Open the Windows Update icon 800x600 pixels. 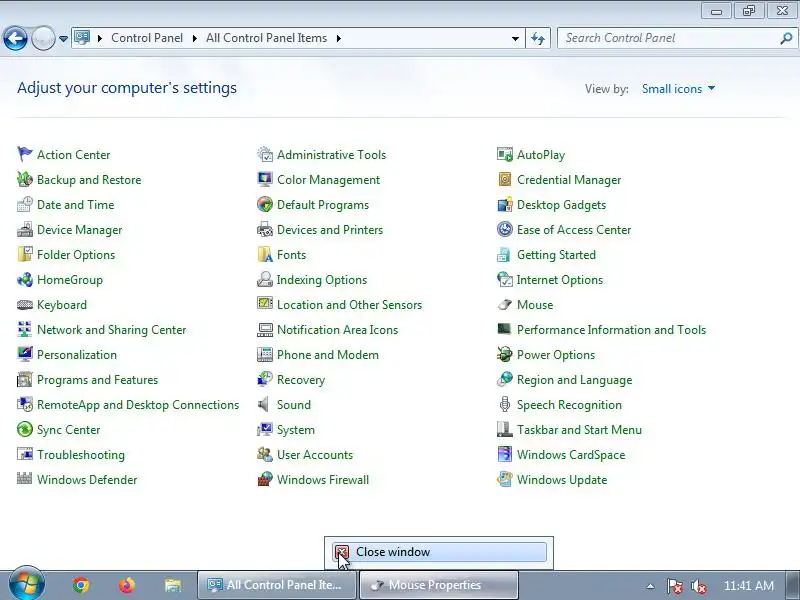pos(505,479)
